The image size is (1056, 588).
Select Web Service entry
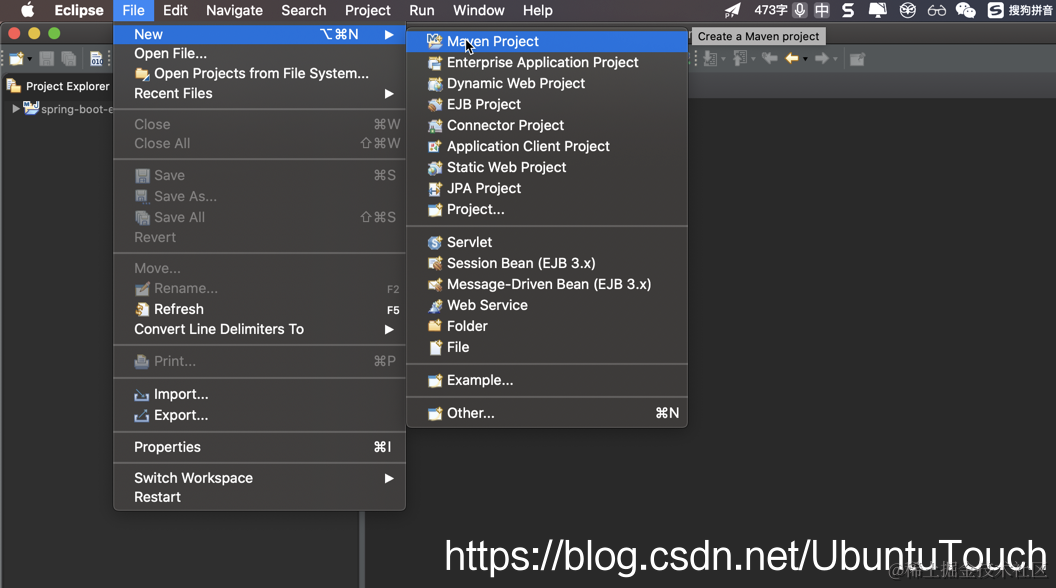pos(547,305)
